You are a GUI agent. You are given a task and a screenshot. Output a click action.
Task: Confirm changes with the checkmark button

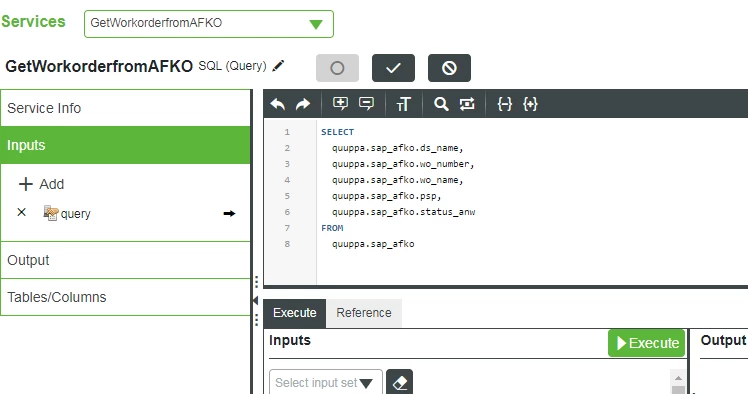(393, 68)
